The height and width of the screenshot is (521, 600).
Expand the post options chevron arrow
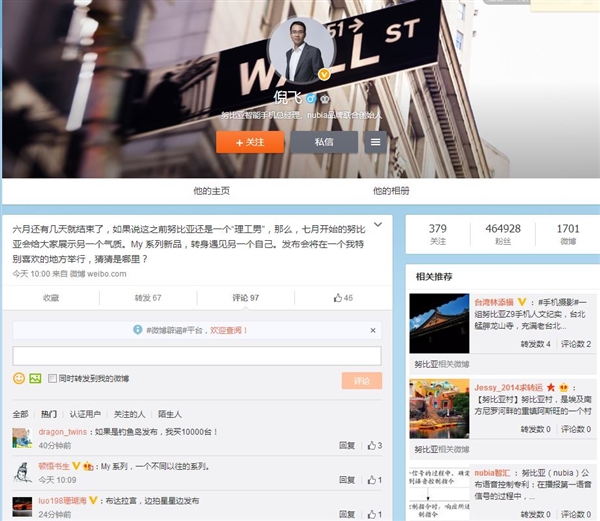point(378,225)
